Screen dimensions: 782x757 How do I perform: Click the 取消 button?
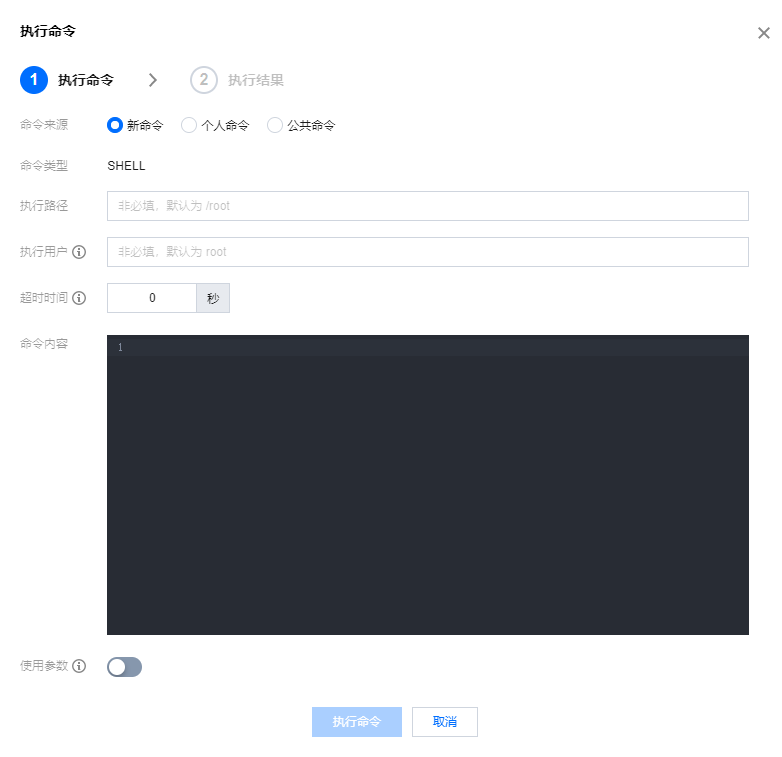pyautogui.click(x=444, y=722)
